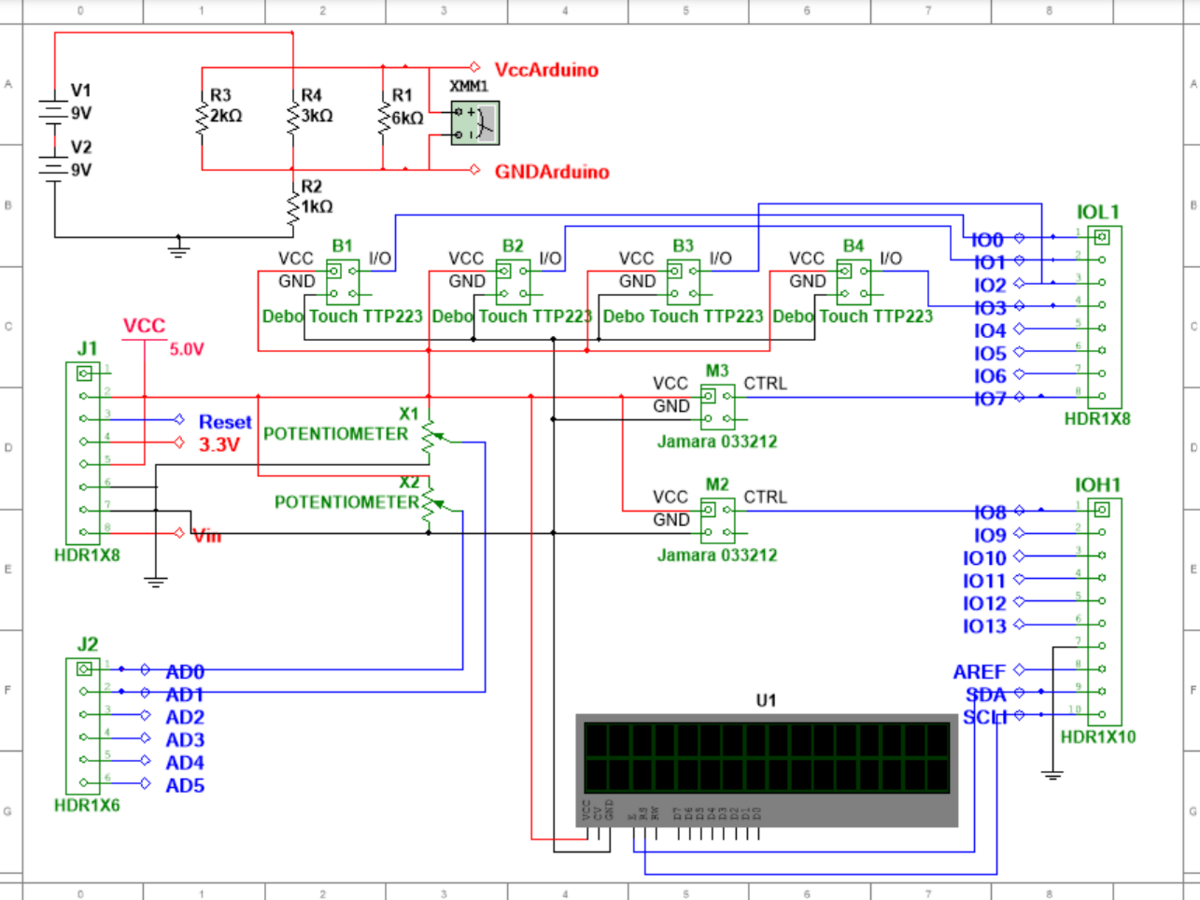Viewport: 1200px width, 900px height.
Task: Select the J1 HDR1X8 header
Action: click(x=84, y=453)
